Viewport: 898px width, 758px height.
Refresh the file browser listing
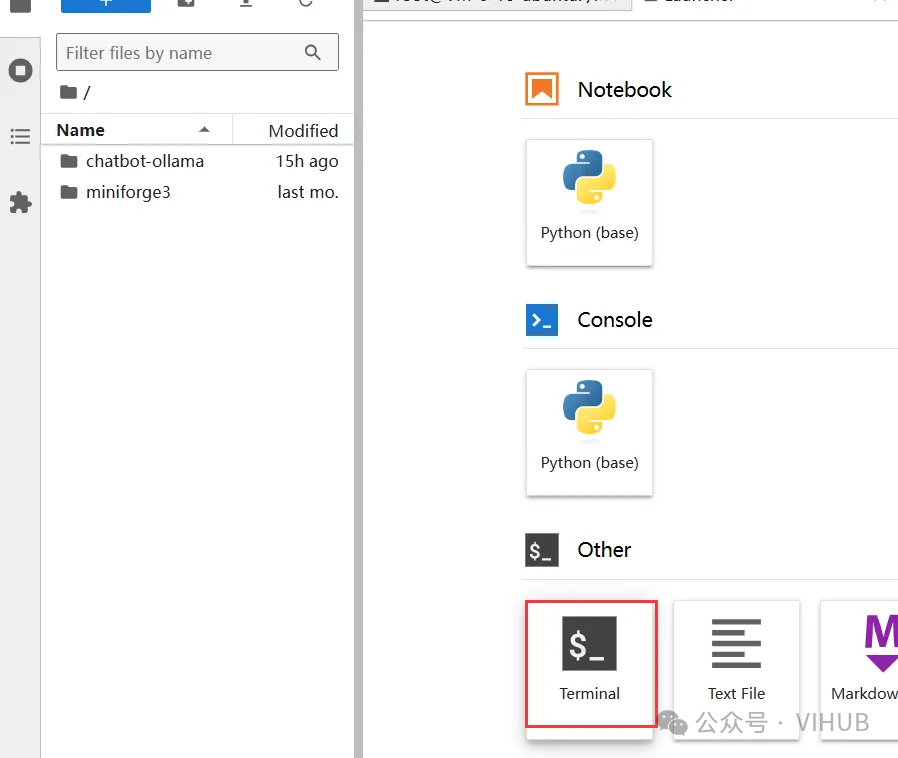(306, 4)
